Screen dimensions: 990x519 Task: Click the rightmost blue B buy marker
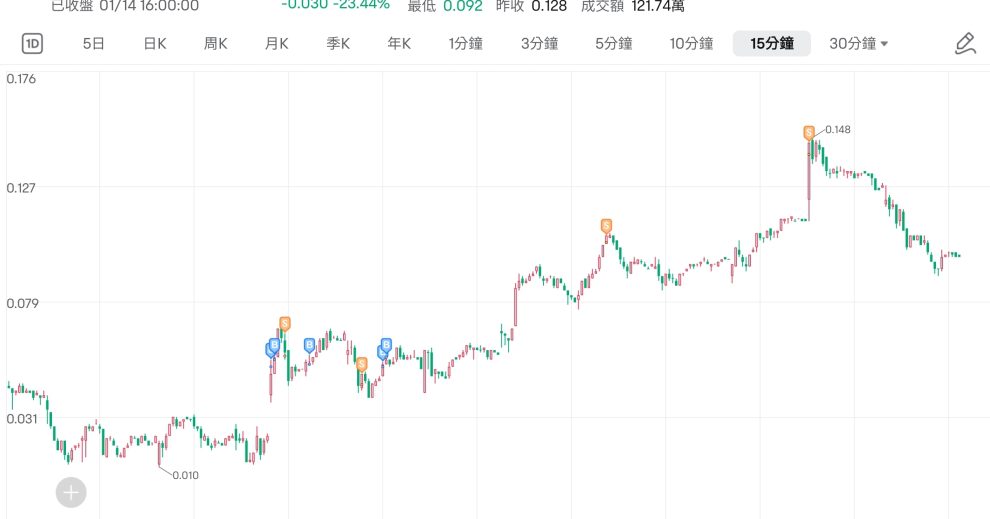click(x=386, y=346)
